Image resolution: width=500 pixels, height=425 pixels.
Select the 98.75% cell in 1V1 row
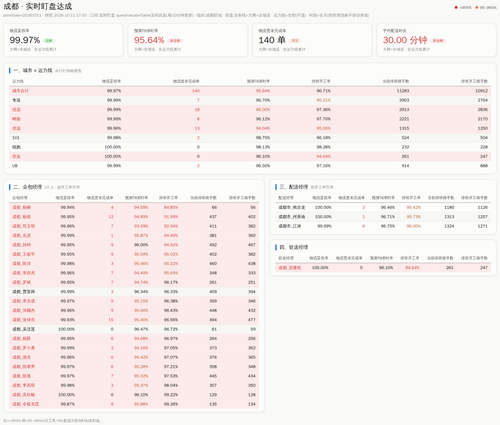263,138
